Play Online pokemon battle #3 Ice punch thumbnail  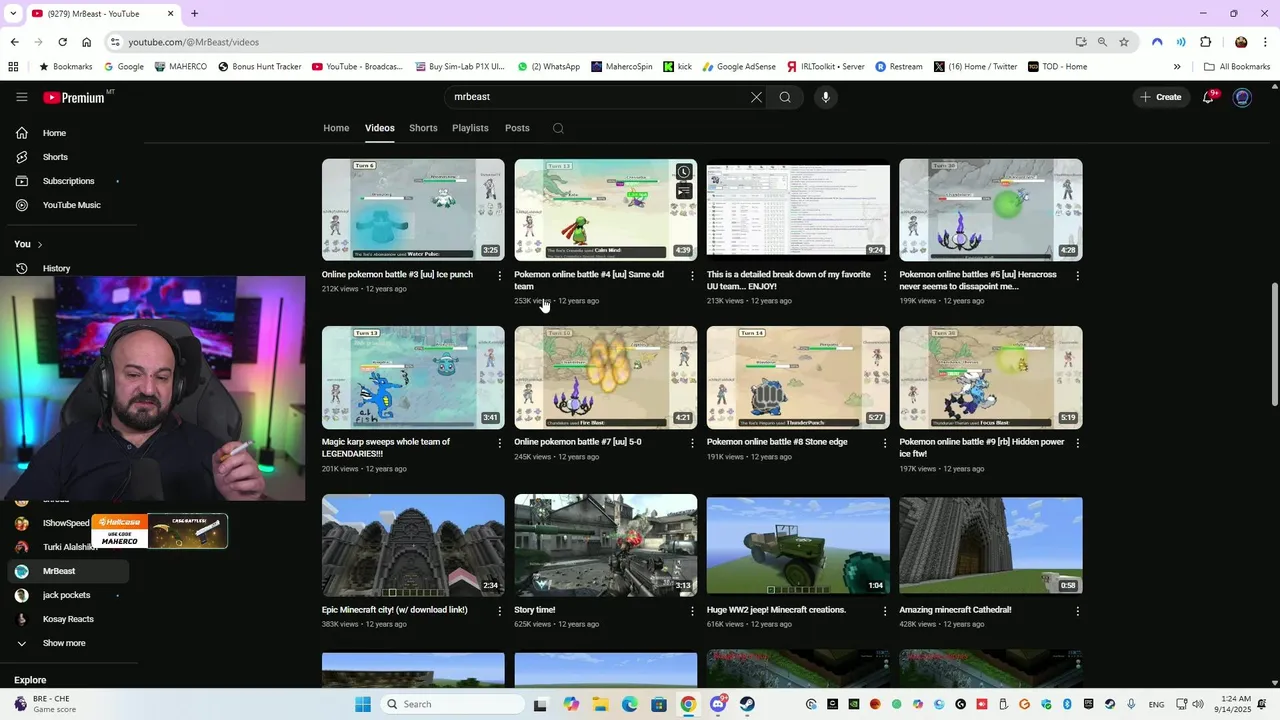click(413, 210)
